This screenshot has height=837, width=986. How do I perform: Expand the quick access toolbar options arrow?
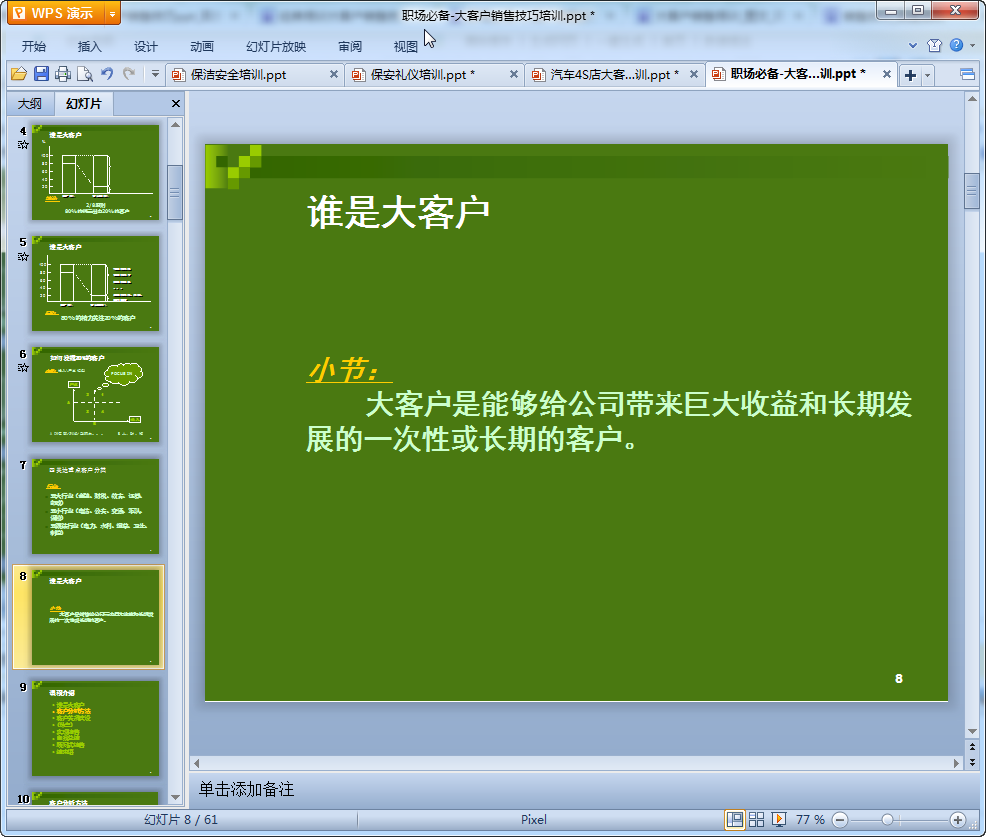click(155, 74)
